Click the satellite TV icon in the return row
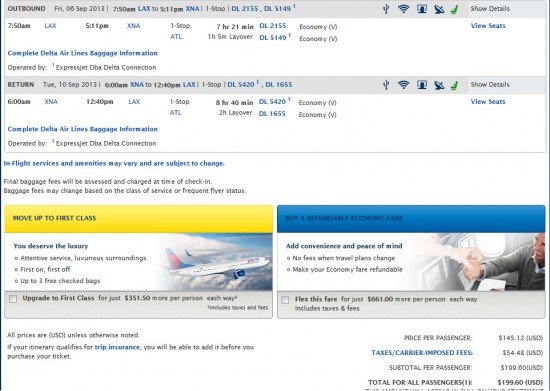Screen dimensions: 550x391 click(x=439, y=85)
